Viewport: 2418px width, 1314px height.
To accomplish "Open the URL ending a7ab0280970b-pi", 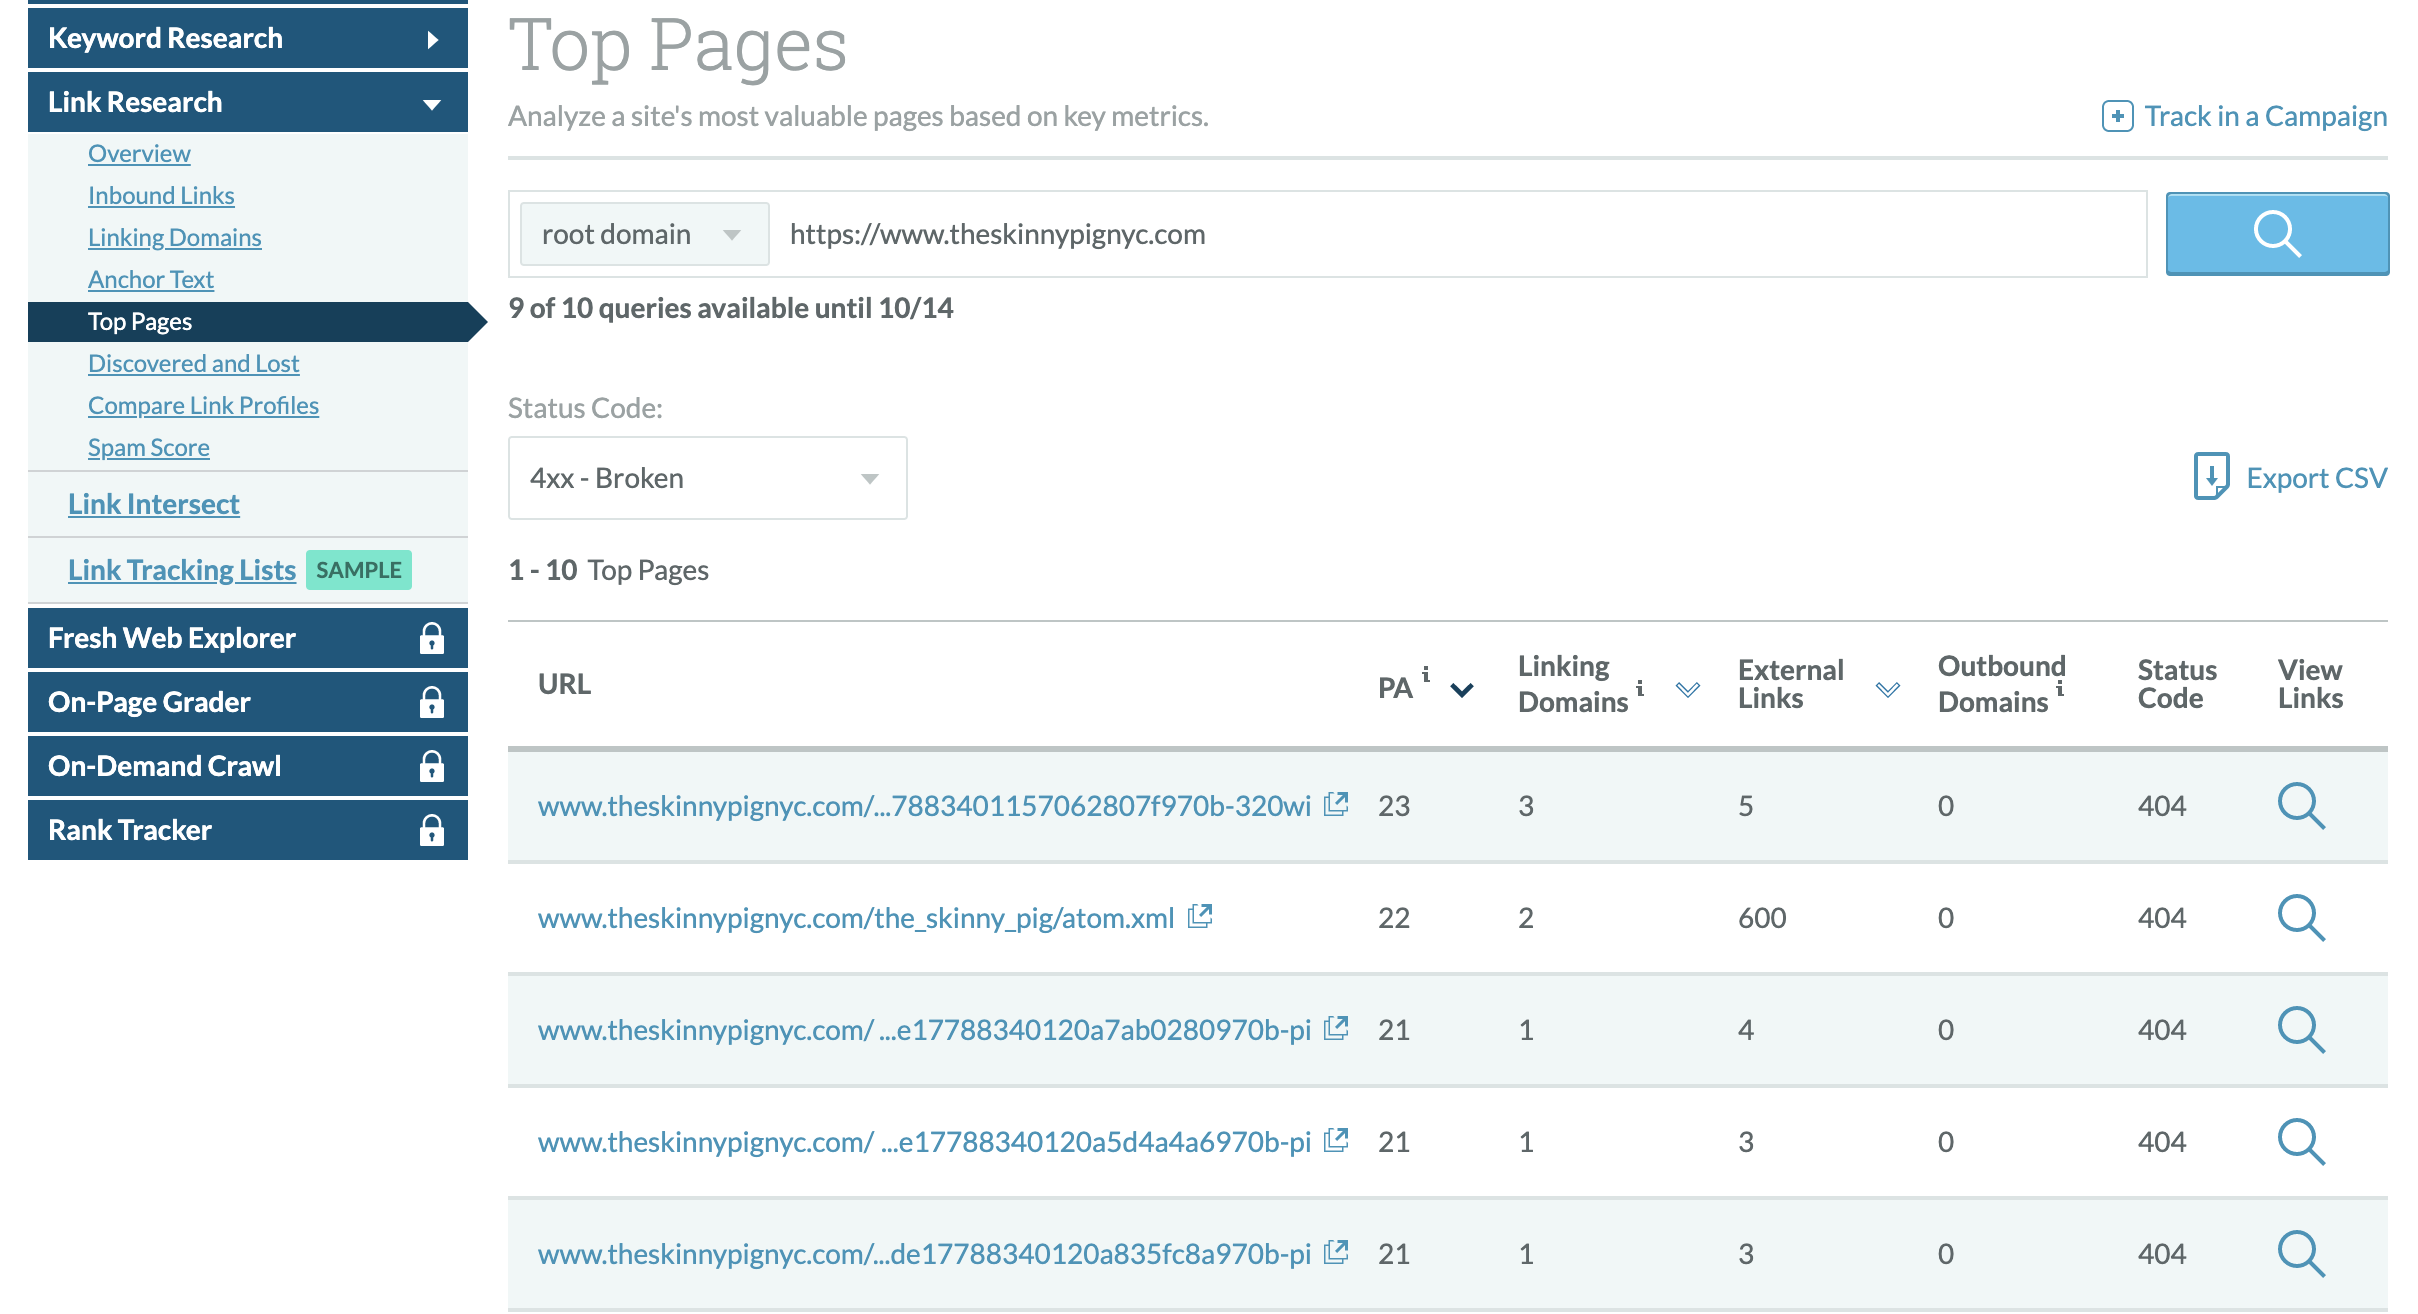I will tap(924, 1030).
